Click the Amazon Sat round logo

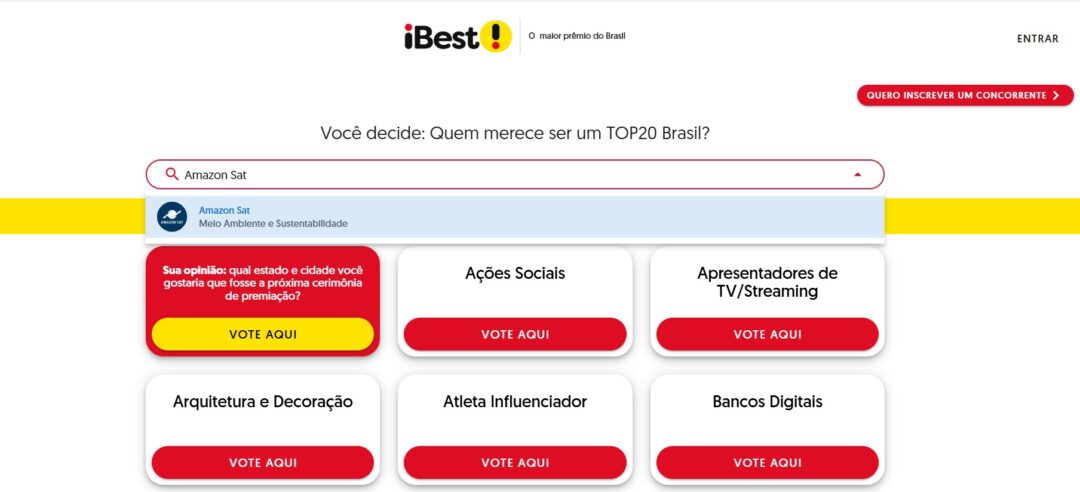coord(172,216)
